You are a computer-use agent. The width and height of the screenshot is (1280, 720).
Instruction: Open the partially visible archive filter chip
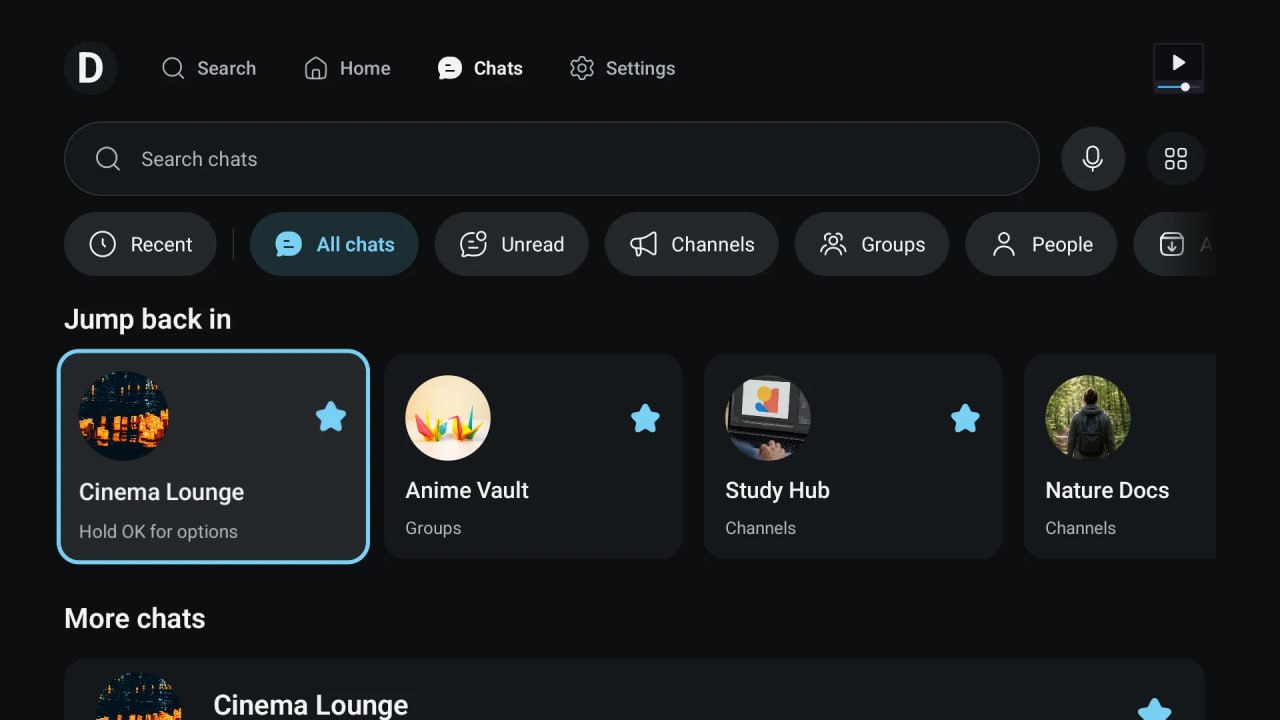(1175, 244)
